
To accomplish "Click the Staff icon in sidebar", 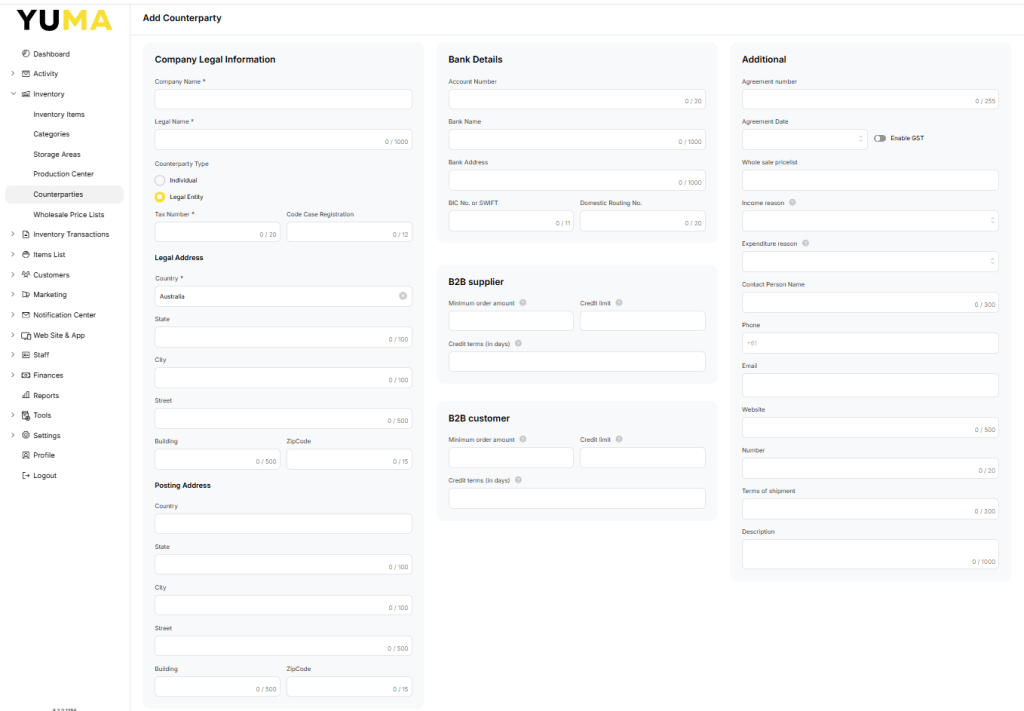I will pos(25,355).
